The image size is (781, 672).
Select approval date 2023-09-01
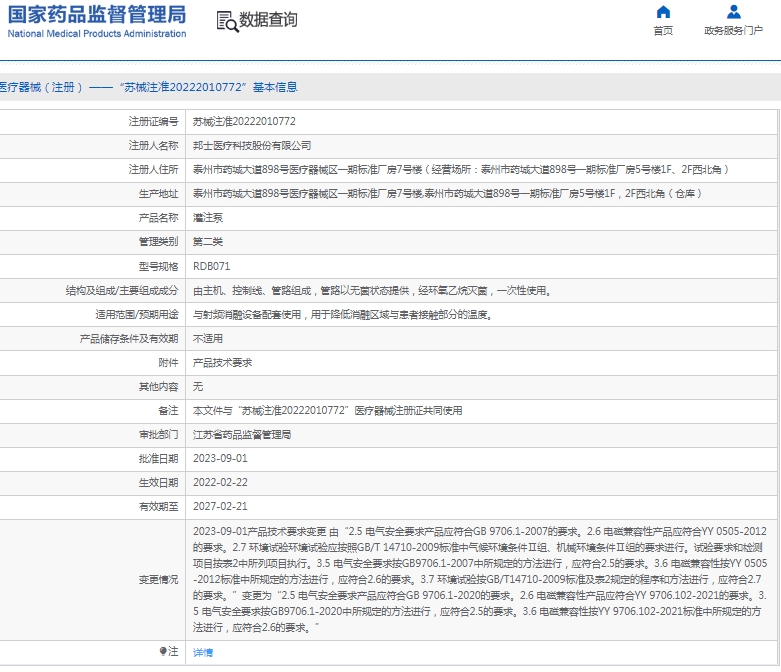(220, 458)
